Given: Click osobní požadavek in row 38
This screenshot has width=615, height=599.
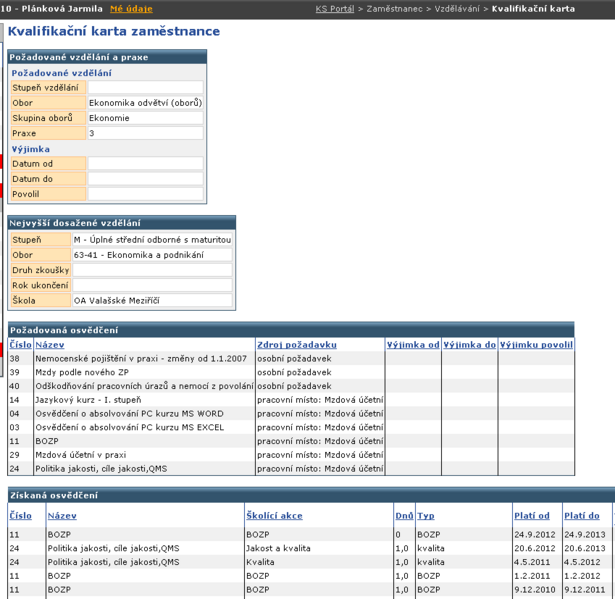Looking at the screenshot, I should [294, 359].
